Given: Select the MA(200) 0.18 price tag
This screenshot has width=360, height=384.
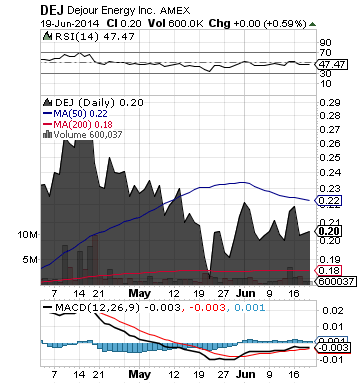Looking at the screenshot, I should (x=329, y=270).
